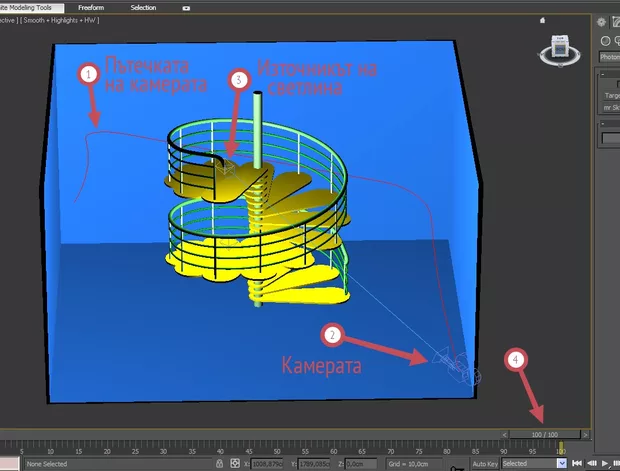Click the time slider at 100/100

pyautogui.click(x=544, y=434)
